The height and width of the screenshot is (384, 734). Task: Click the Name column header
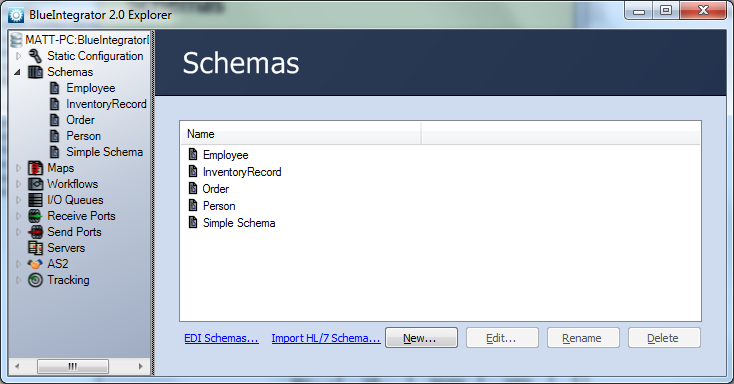301,134
